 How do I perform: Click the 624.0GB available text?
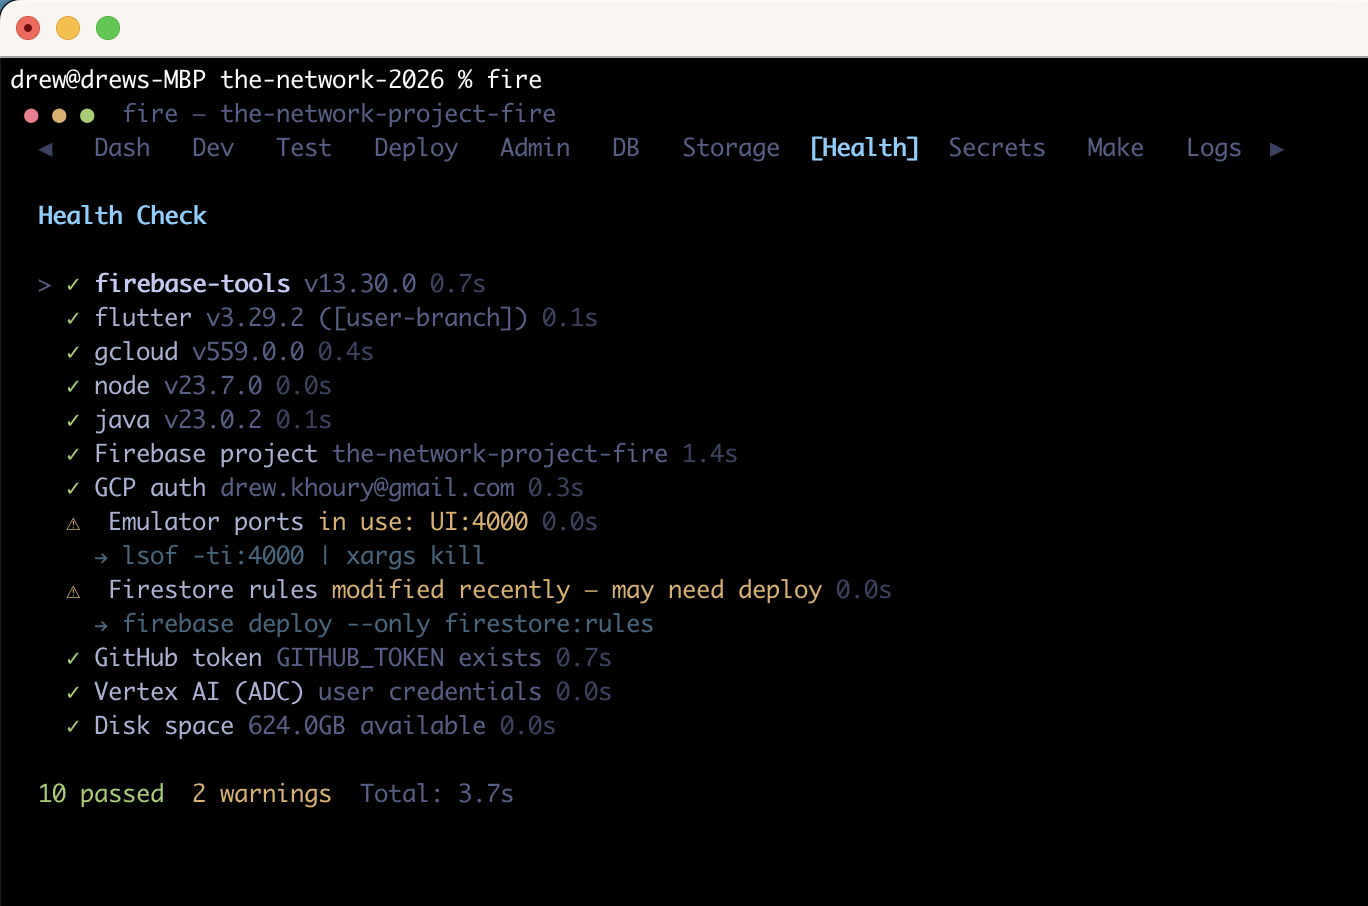pos(367,726)
